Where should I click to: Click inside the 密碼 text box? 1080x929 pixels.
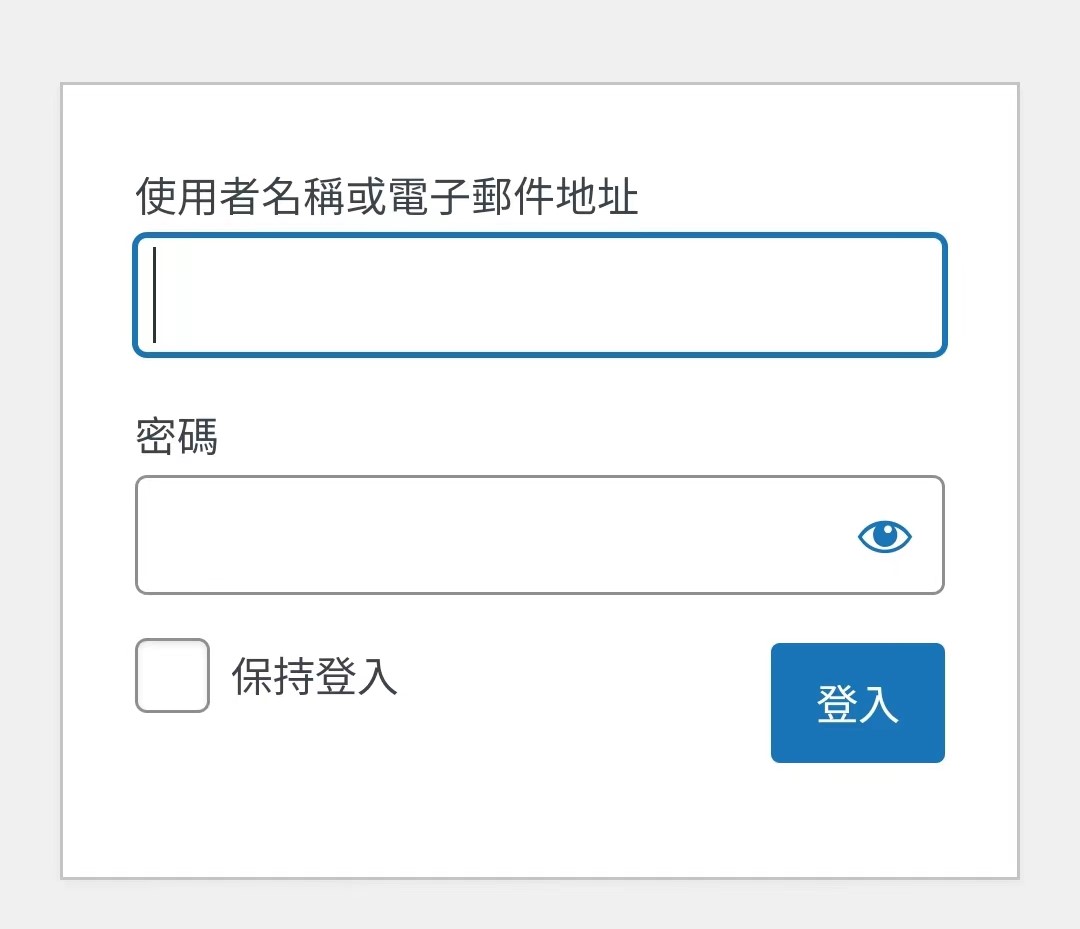click(490, 535)
